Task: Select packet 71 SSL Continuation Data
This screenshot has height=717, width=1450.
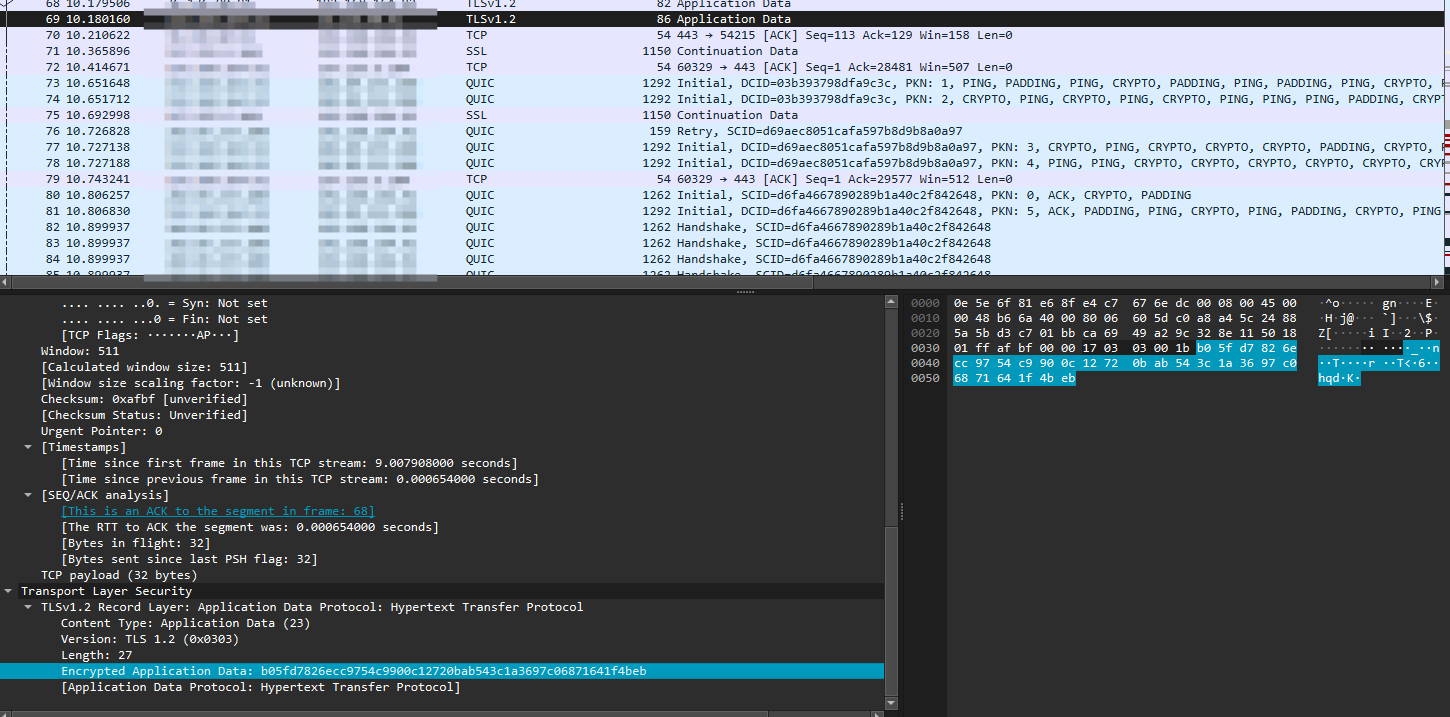Action: (x=720, y=51)
